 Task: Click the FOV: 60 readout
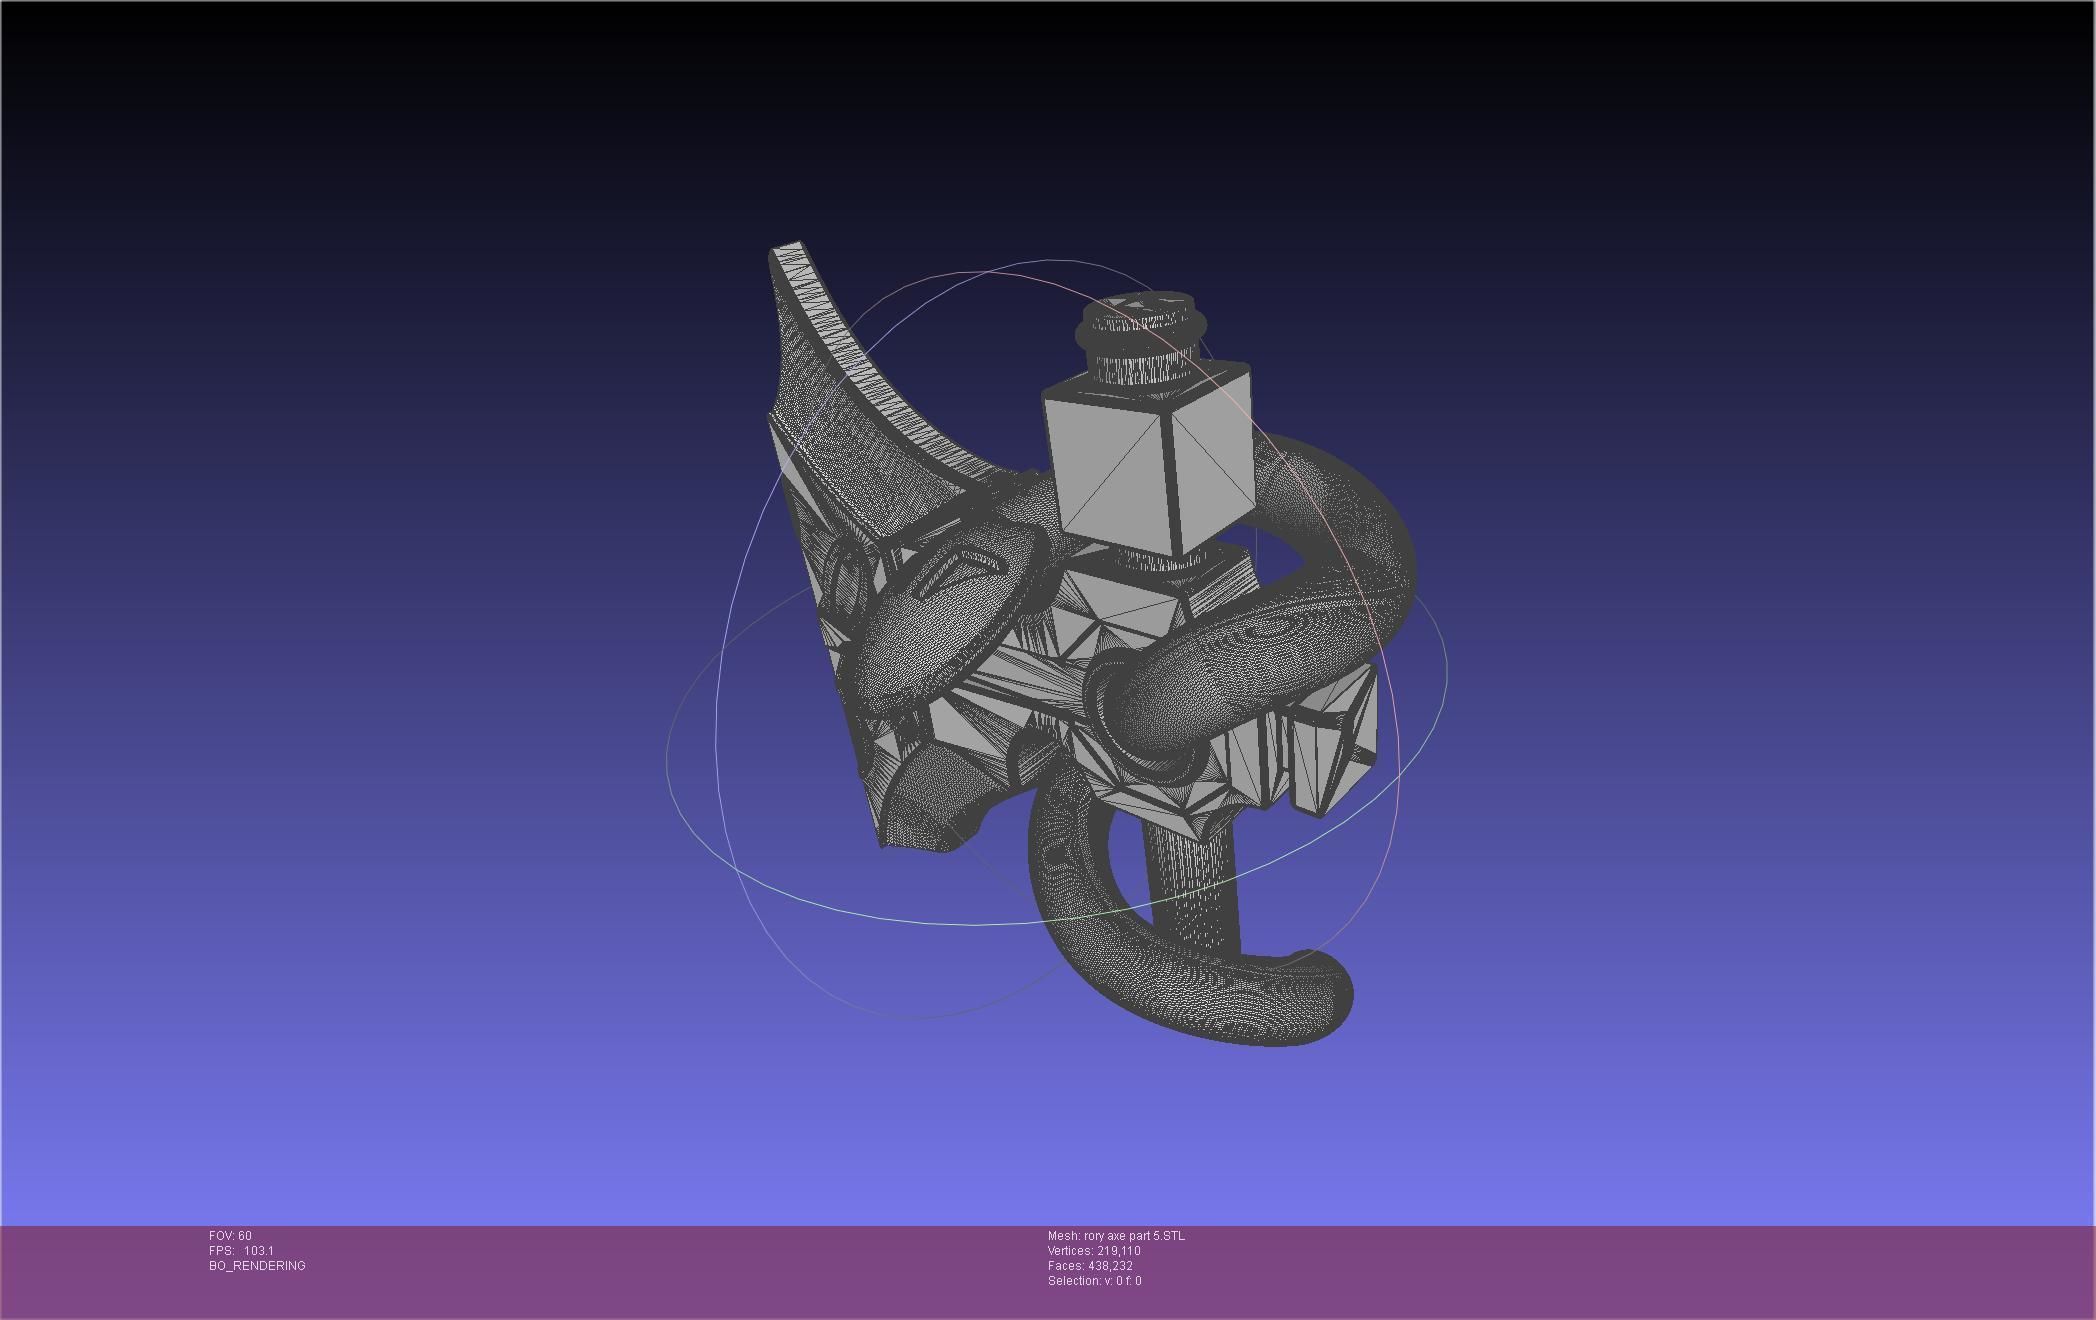click(x=230, y=1236)
